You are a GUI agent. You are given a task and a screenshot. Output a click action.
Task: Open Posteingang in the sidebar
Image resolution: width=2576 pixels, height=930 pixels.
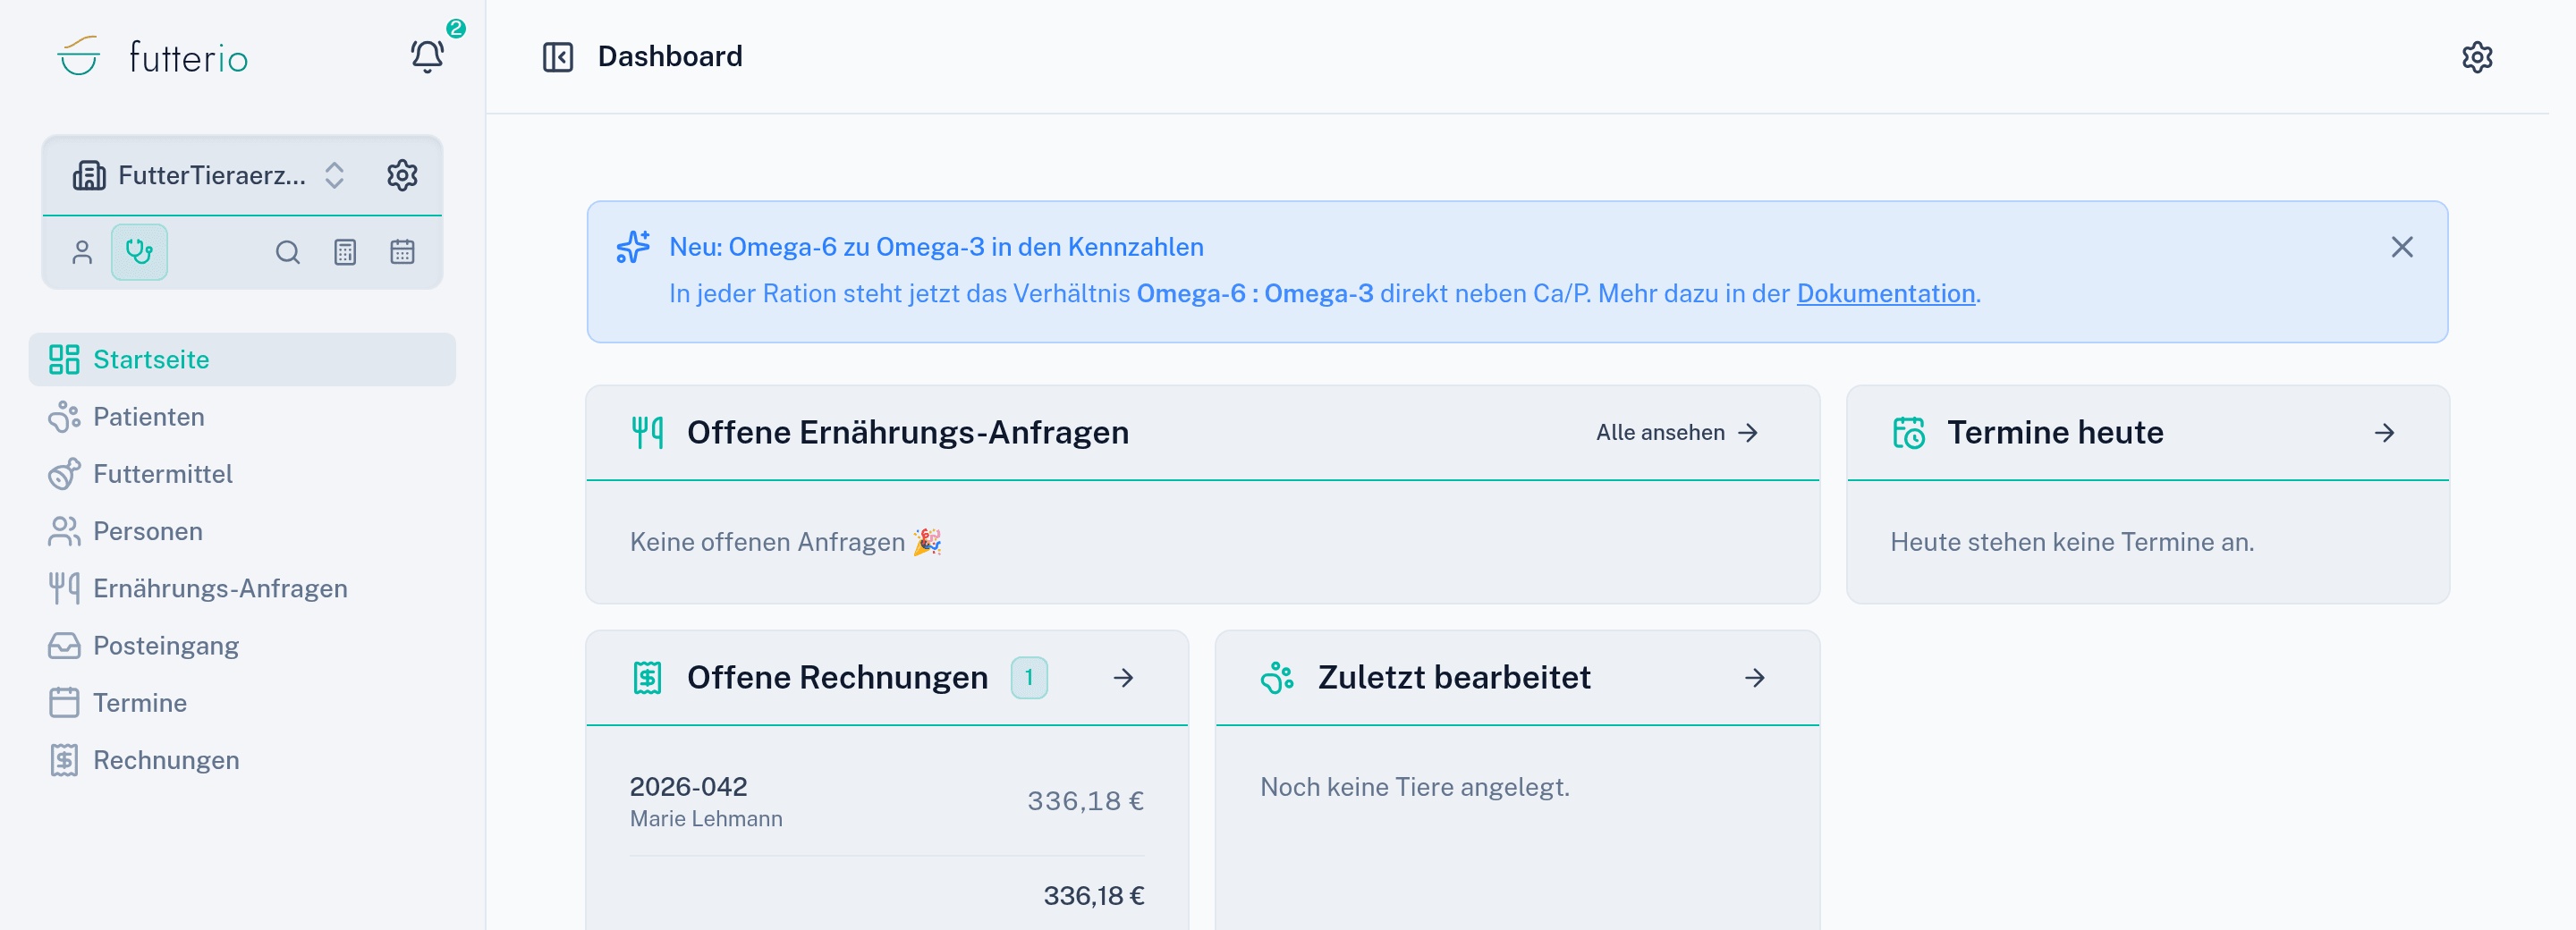242,645
